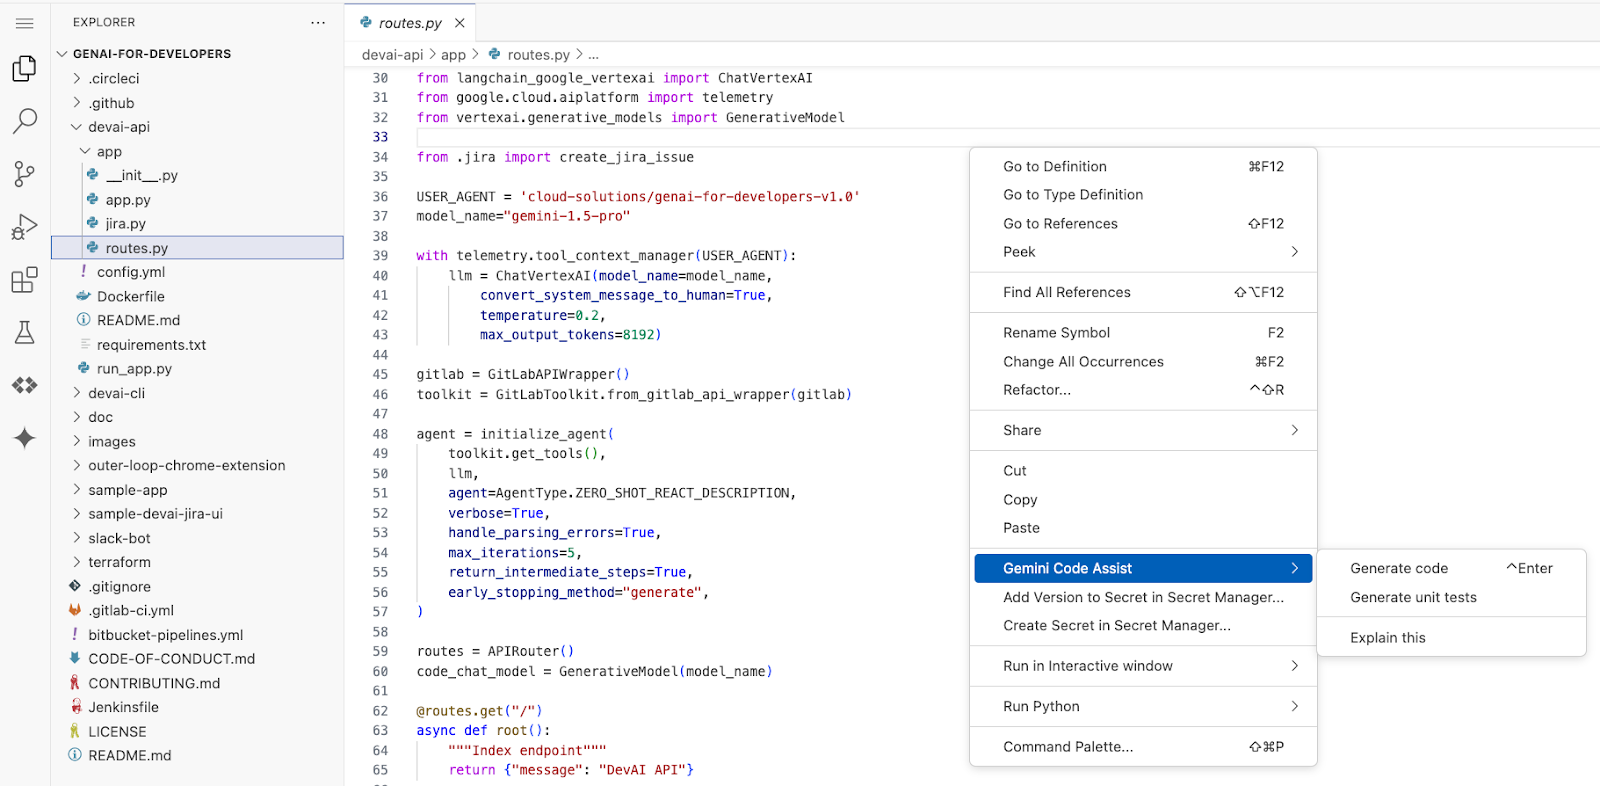Open the Gemini Code Assist sparkle icon
Image resolution: width=1600 pixels, height=786 pixels.
click(x=25, y=438)
